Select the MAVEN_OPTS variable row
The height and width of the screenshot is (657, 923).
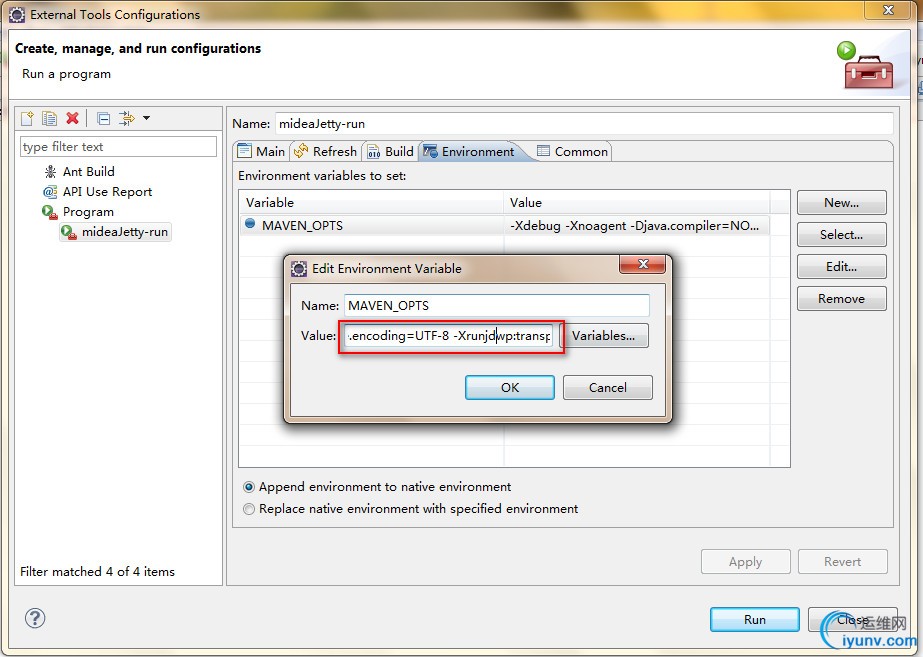[x=504, y=225]
